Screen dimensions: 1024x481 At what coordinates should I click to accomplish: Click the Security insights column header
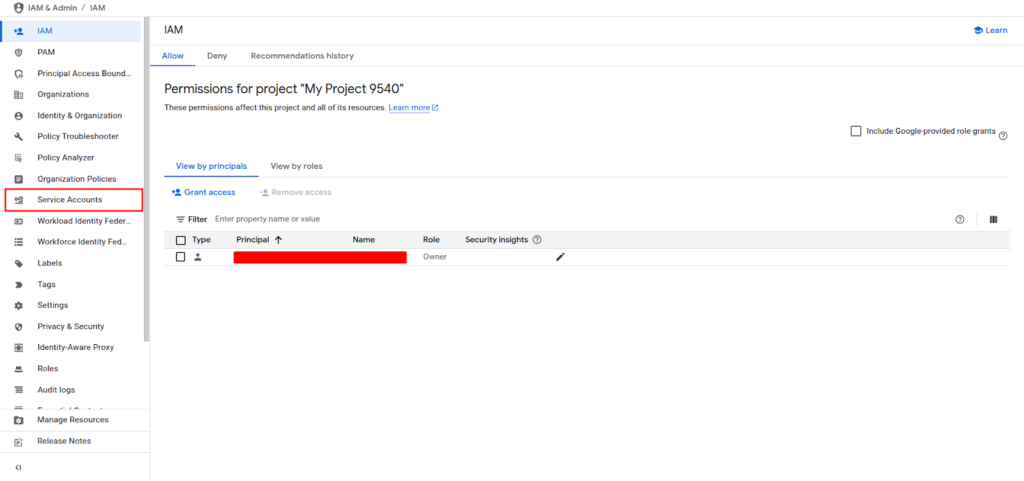496,240
